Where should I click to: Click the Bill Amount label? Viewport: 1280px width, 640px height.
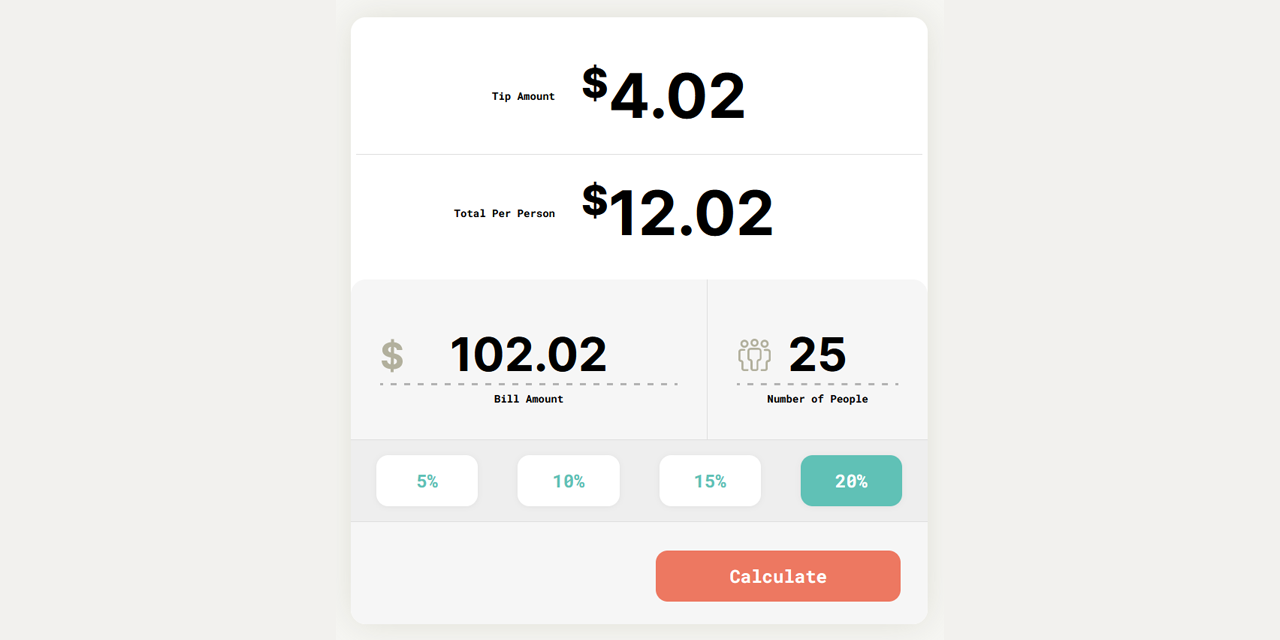tap(529, 399)
